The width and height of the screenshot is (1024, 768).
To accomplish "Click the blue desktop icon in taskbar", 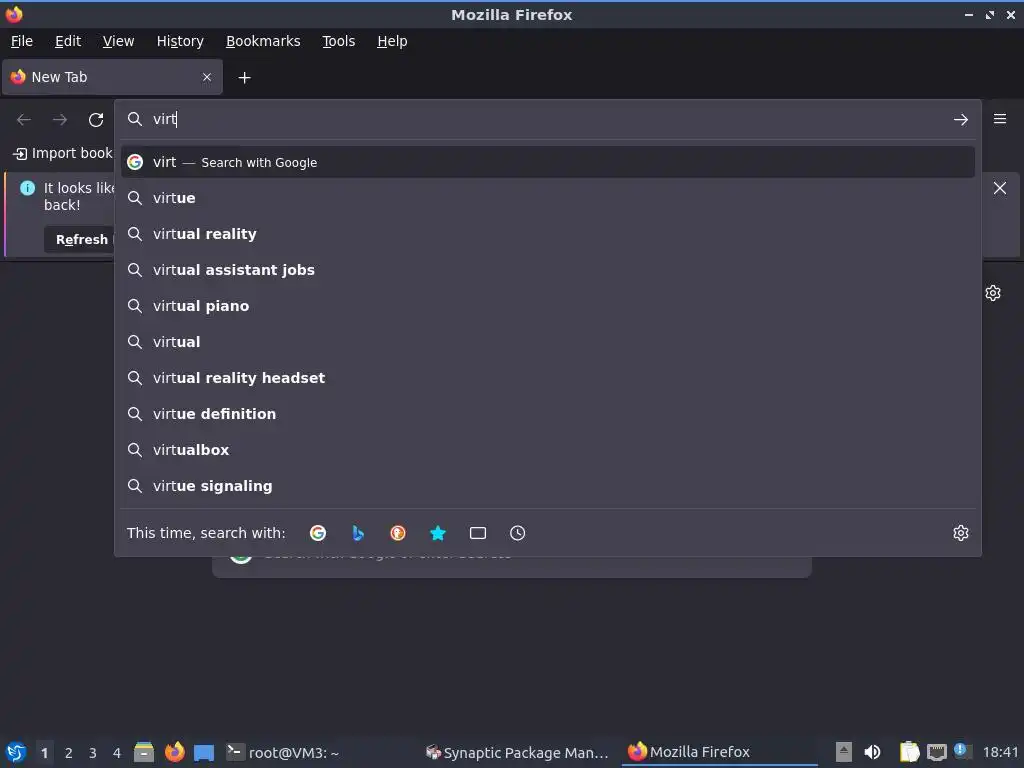I will pos(204,753).
